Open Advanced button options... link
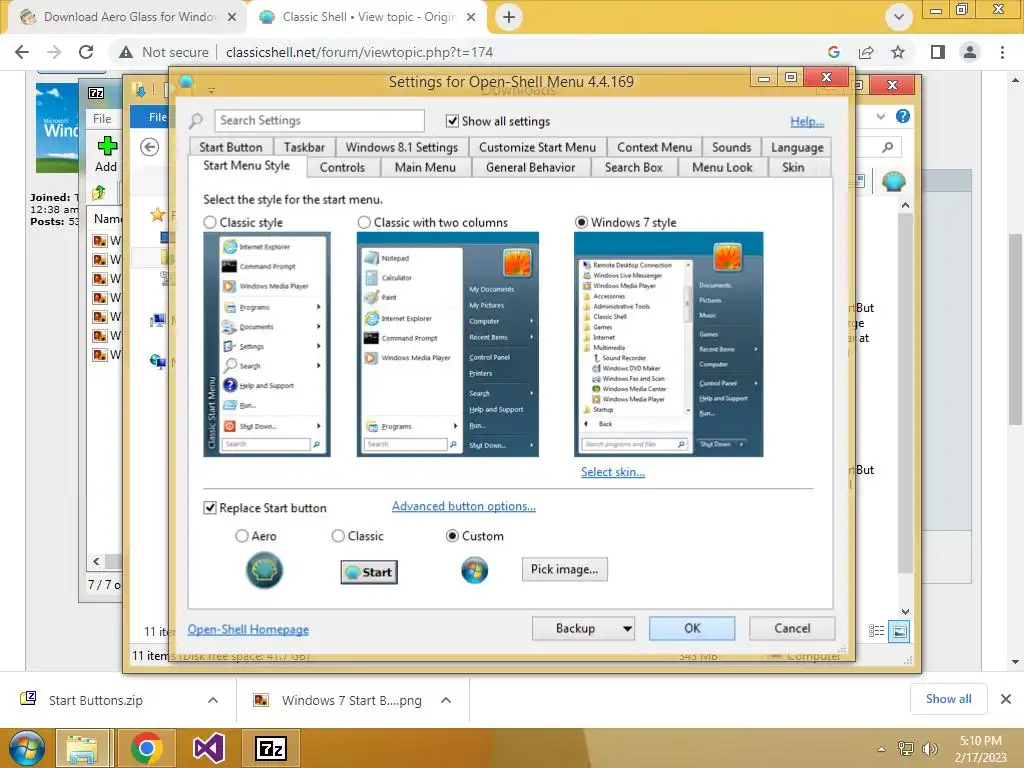Screen dimensions: 1024x768 (464, 506)
